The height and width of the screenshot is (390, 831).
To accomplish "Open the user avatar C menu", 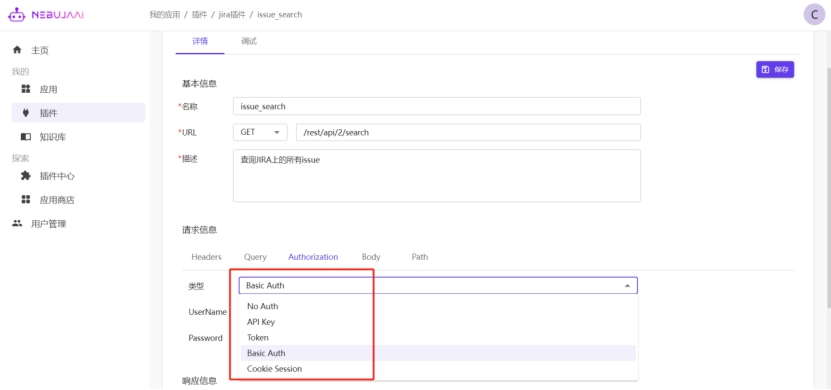I will 815,14.
